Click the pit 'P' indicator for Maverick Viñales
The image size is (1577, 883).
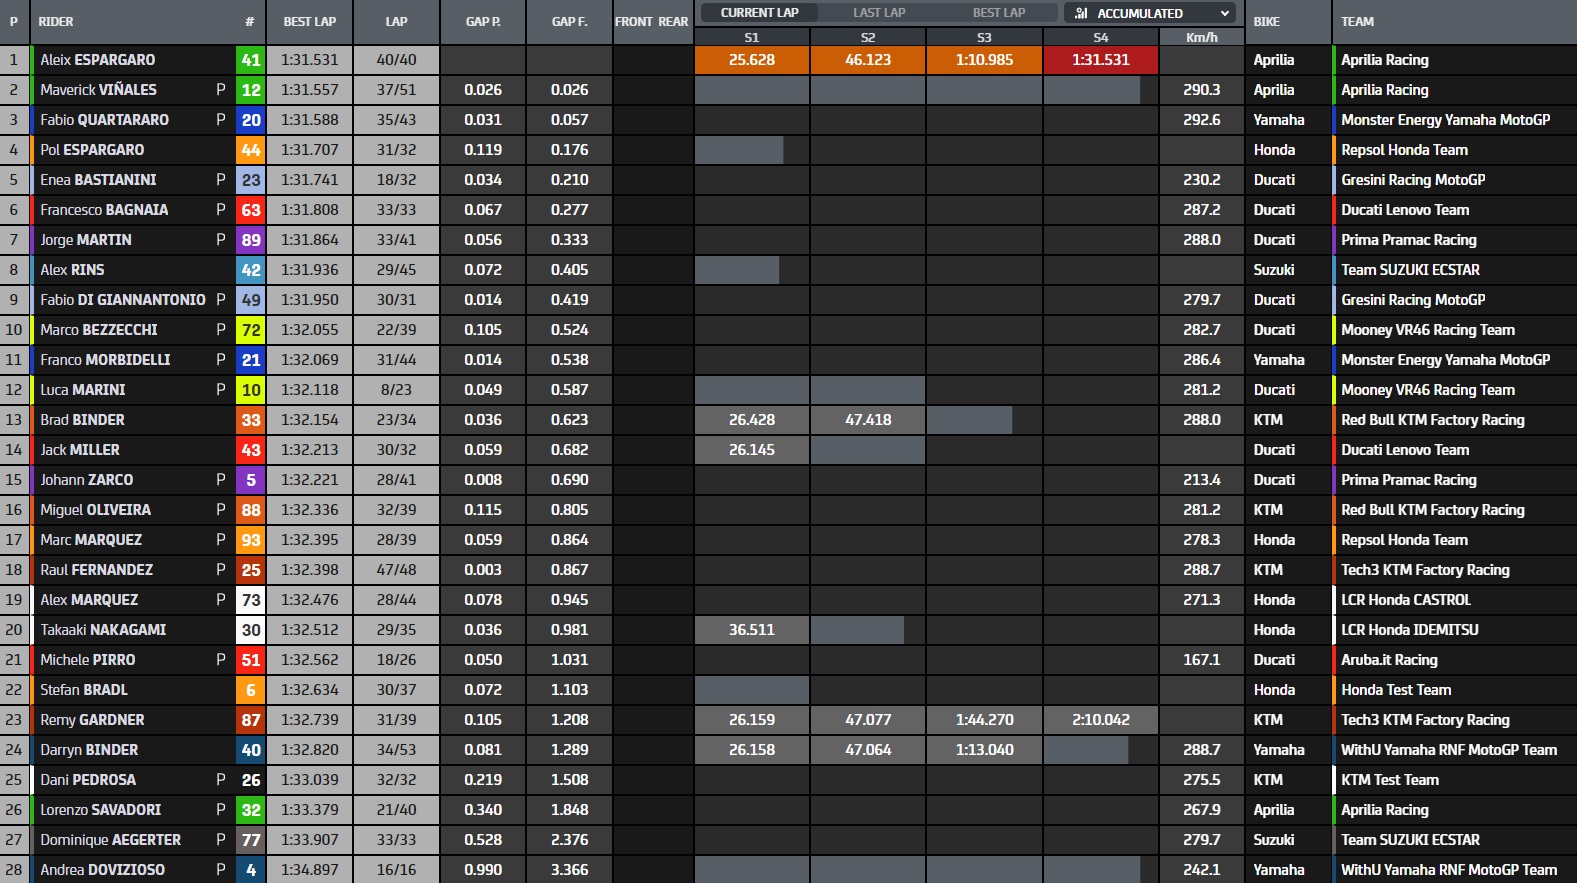(221, 90)
